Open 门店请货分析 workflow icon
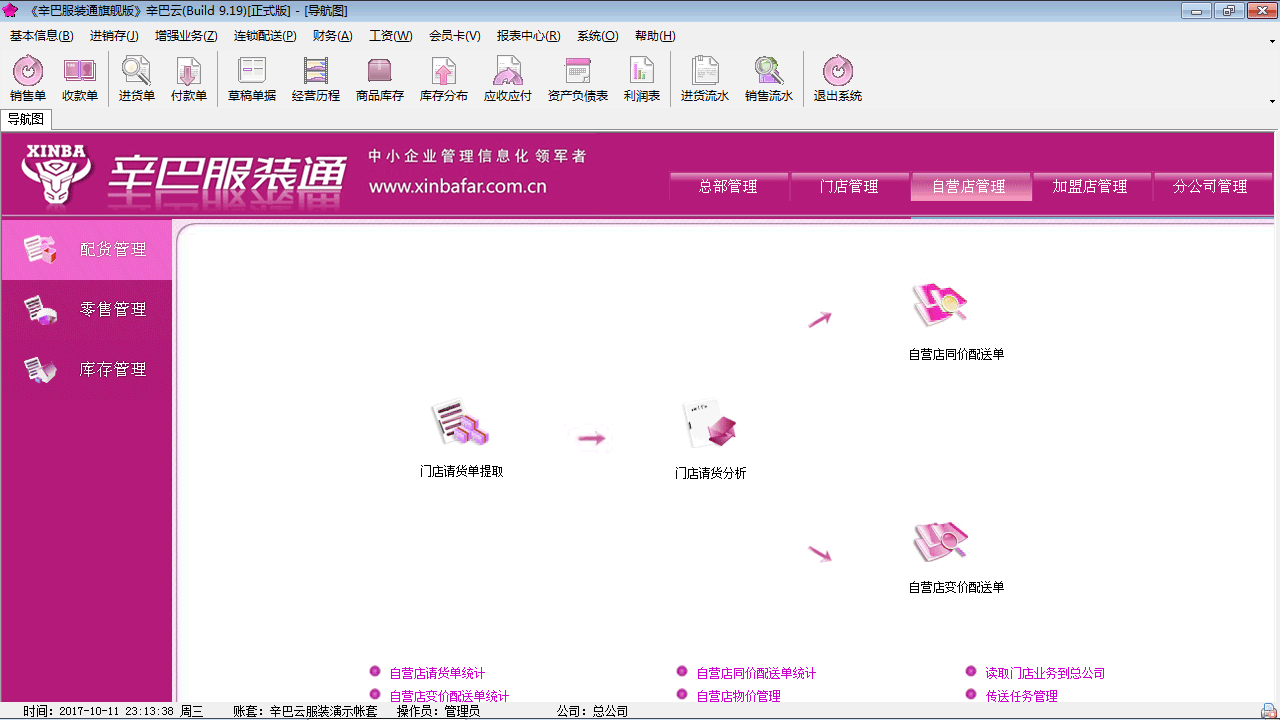 710,440
